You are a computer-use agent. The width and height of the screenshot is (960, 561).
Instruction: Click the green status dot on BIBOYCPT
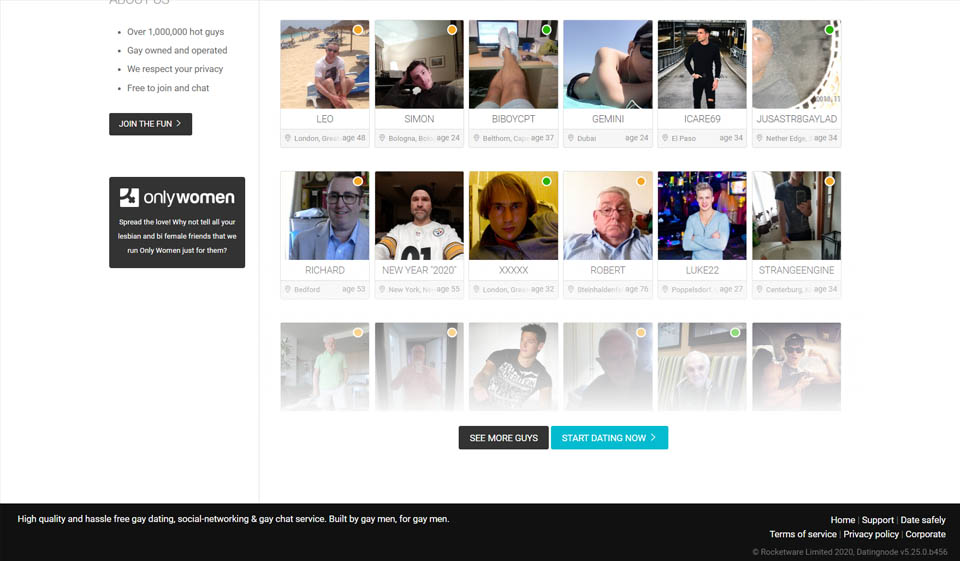pyautogui.click(x=546, y=30)
